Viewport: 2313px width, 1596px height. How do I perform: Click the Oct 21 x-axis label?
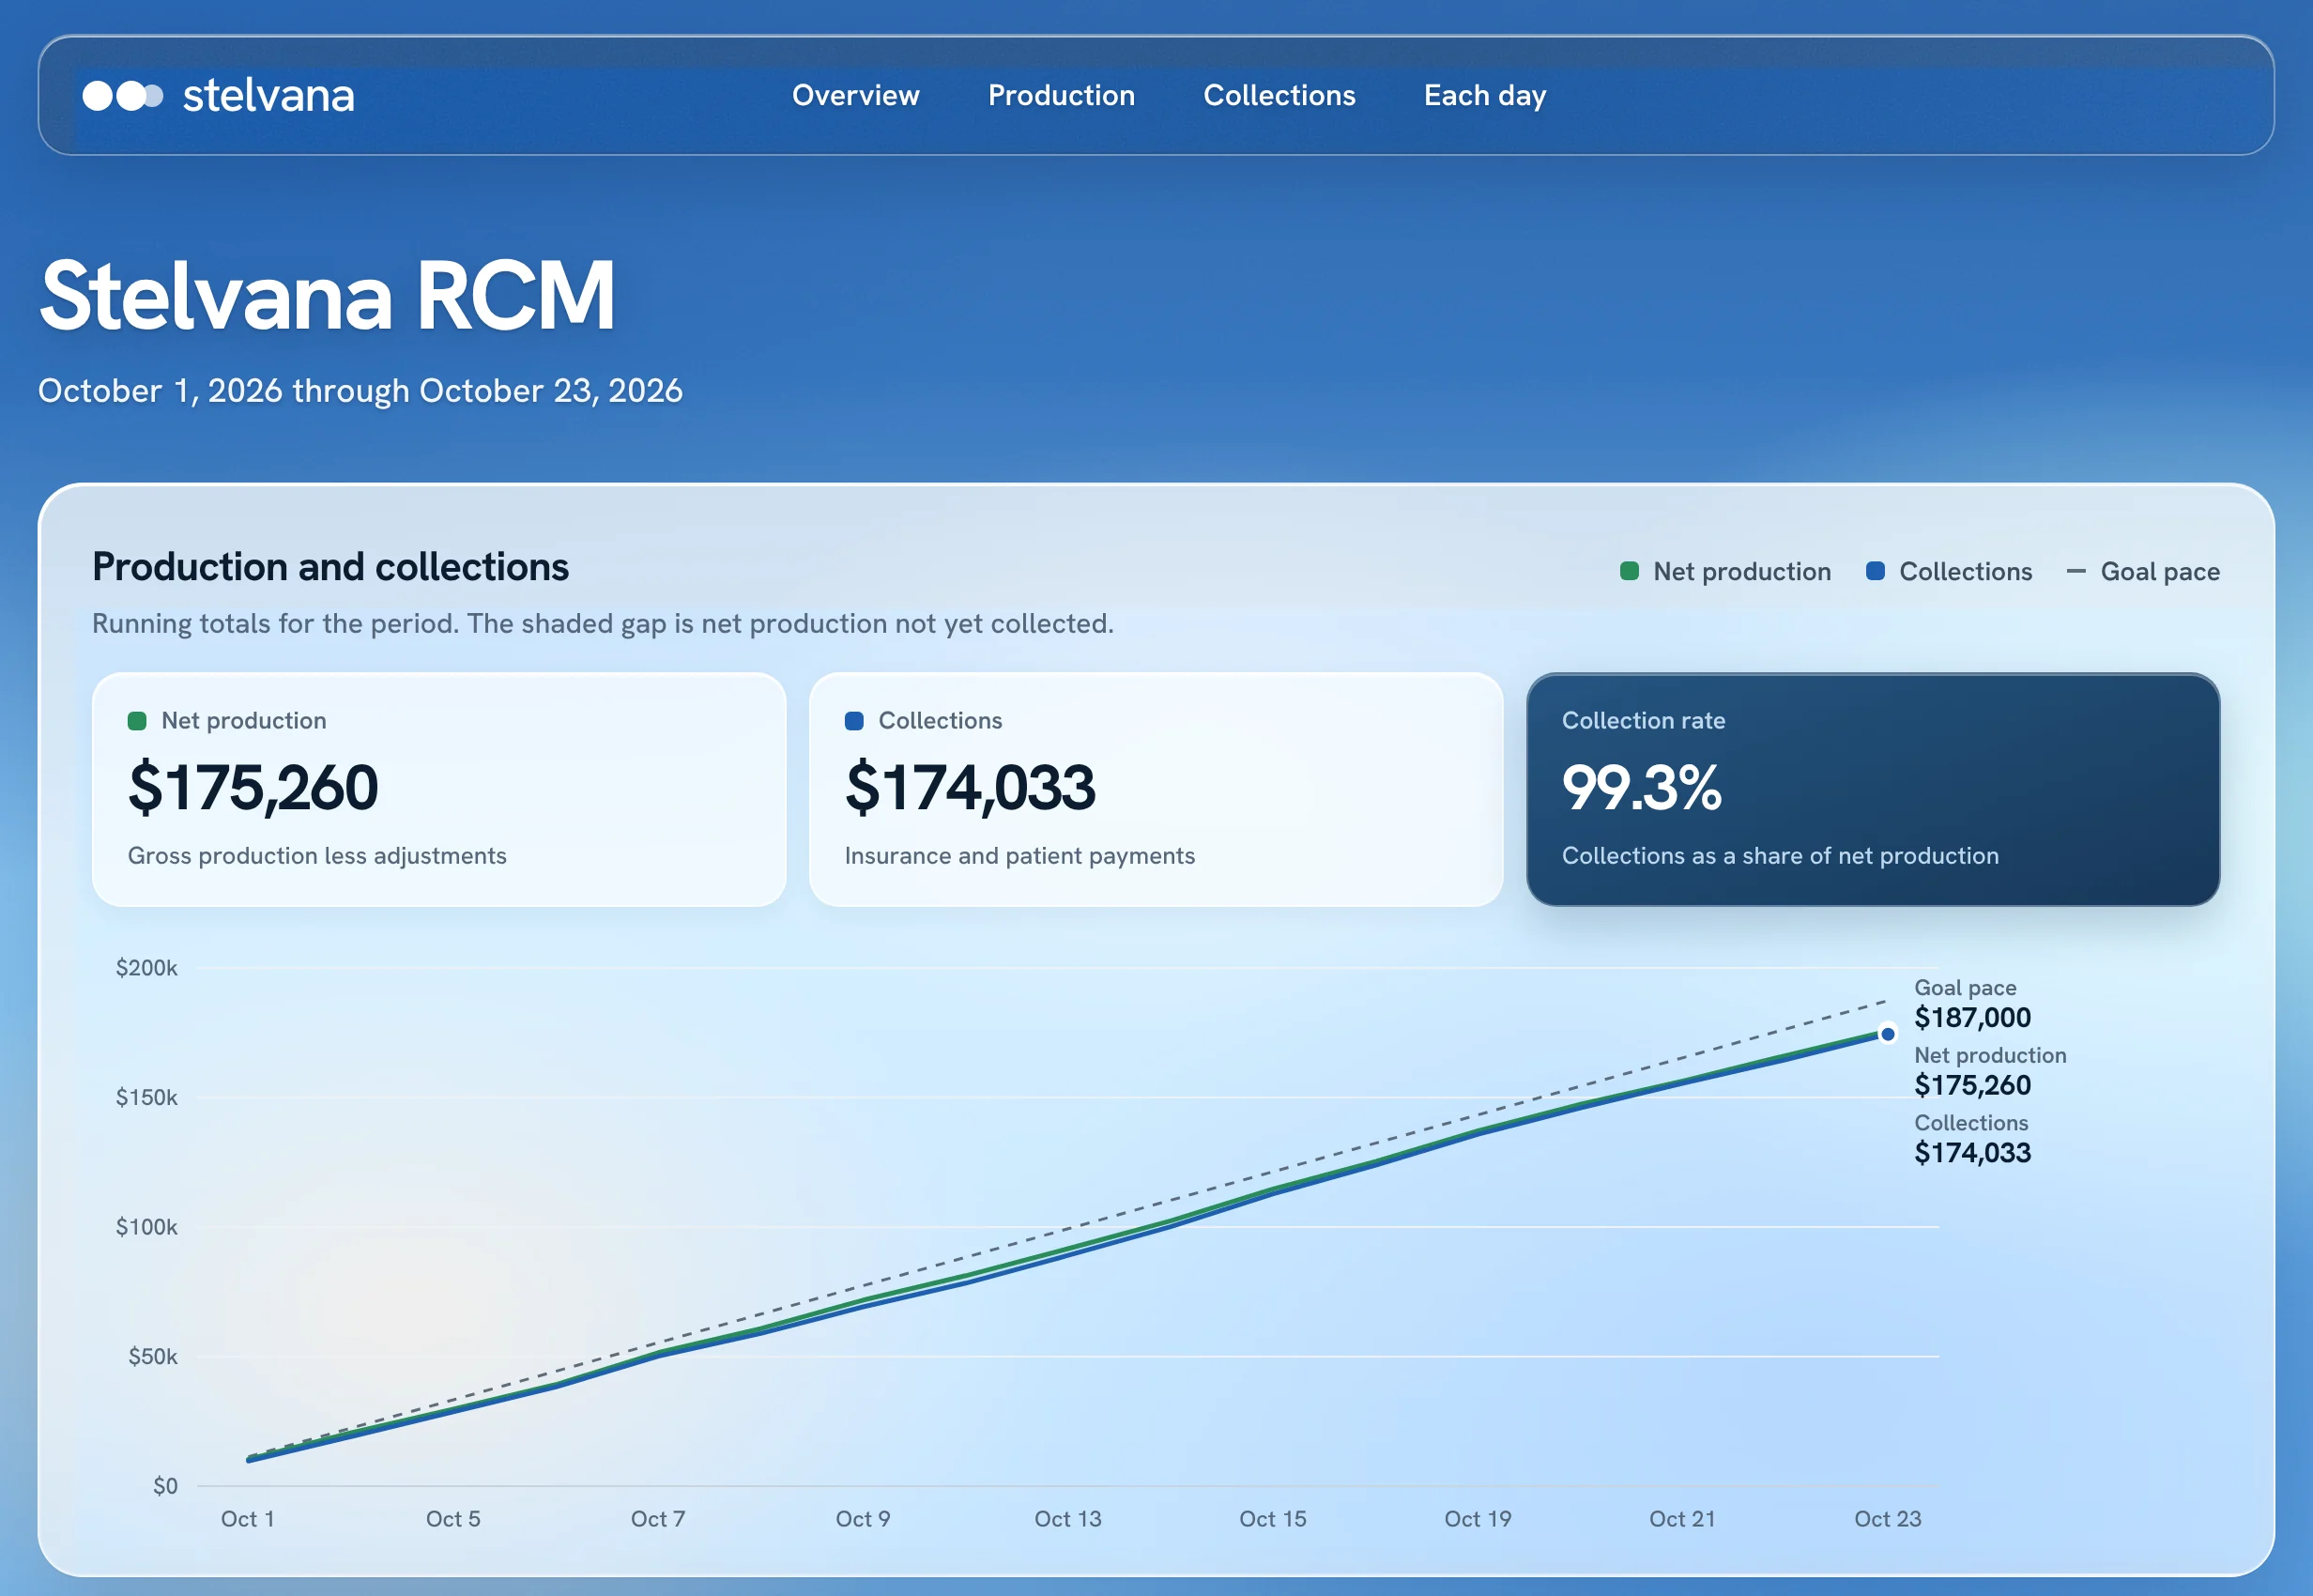[x=1682, y=1519]
